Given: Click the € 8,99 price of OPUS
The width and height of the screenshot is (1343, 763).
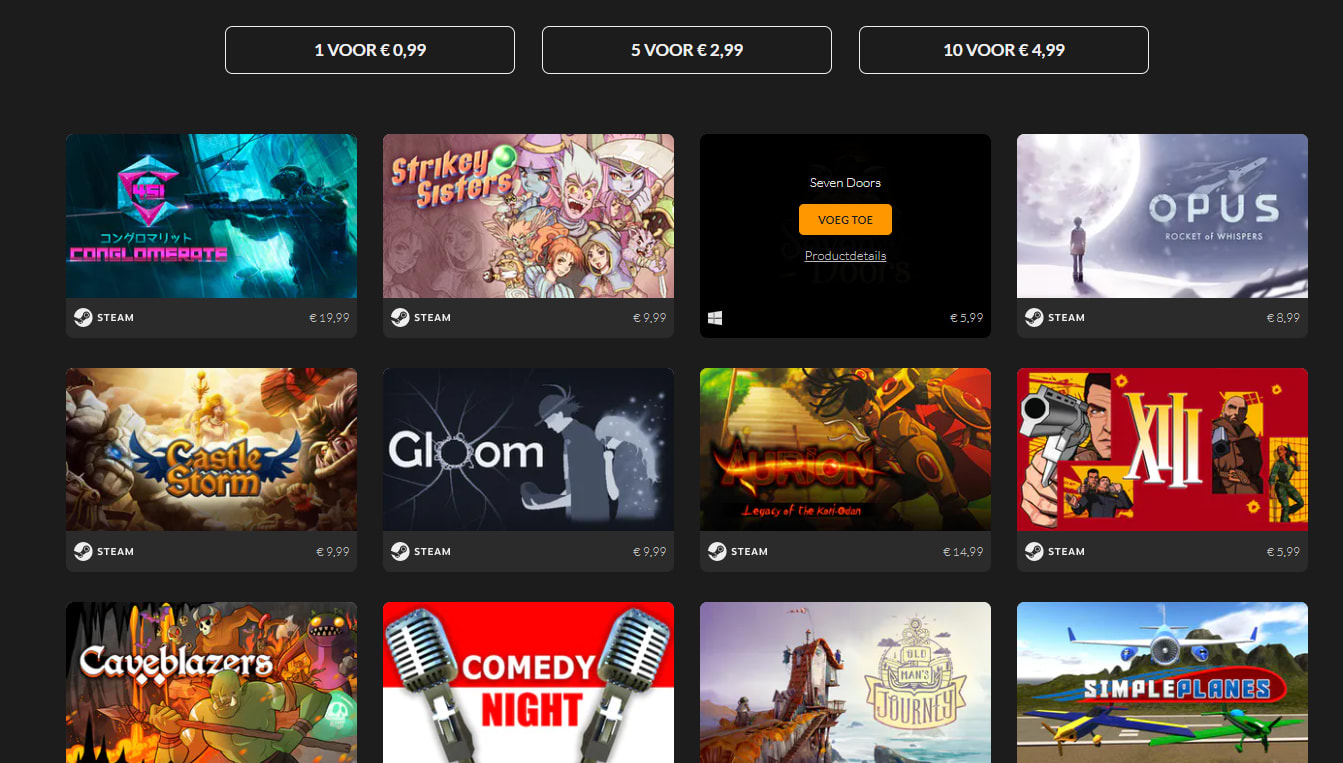Looking at the screenshot, I should point(1283,318).
